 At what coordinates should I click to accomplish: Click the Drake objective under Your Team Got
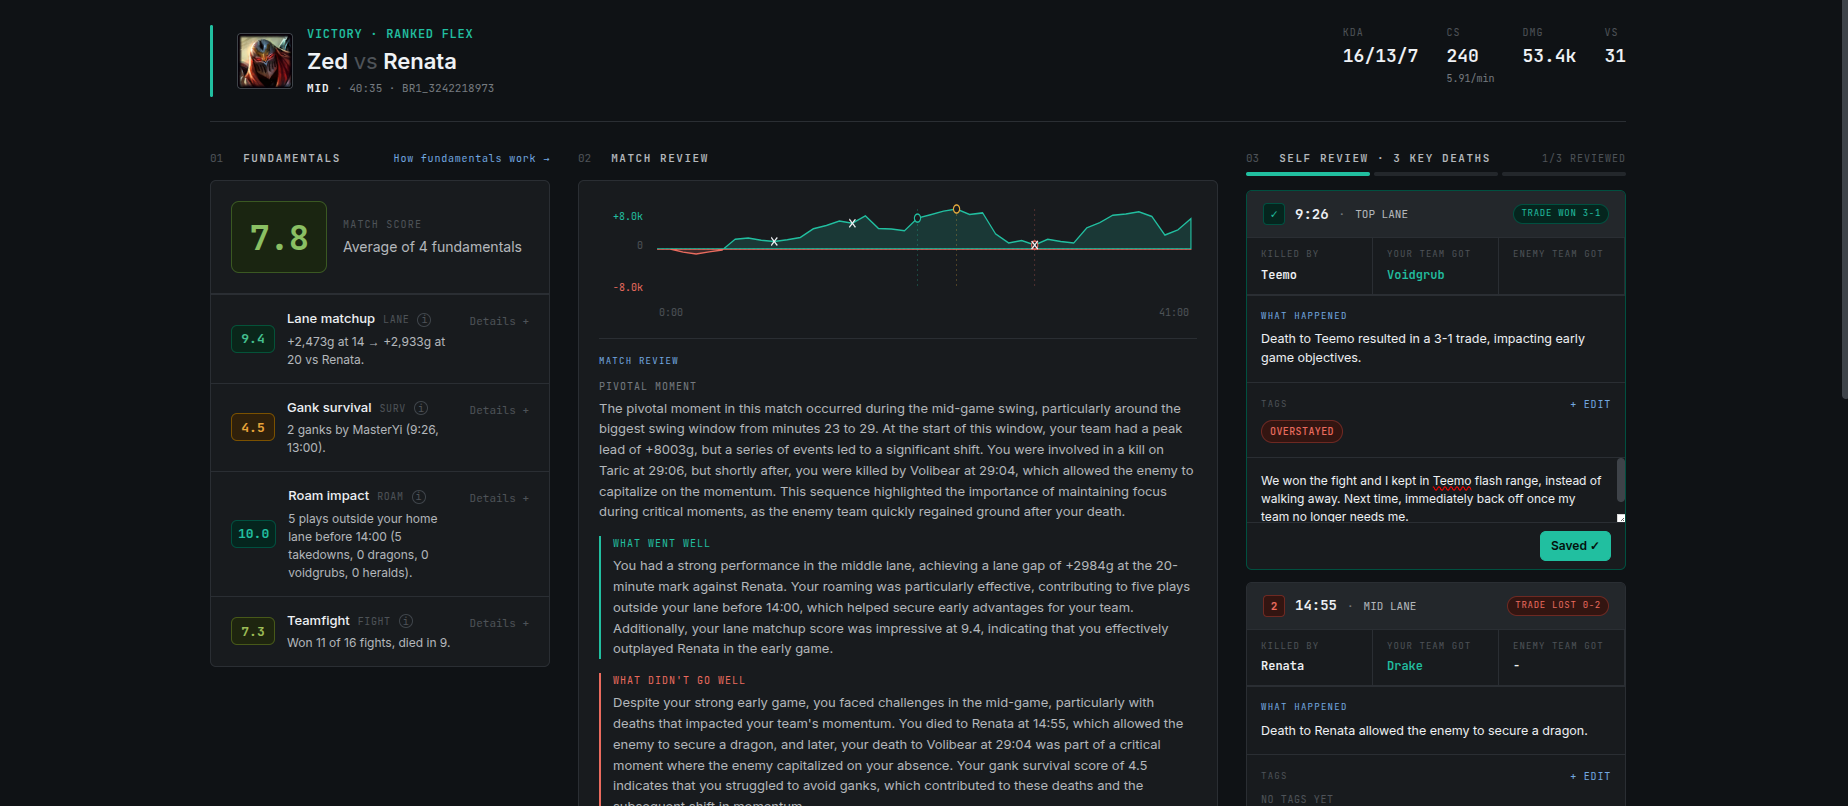click(x=1404, y=666)
